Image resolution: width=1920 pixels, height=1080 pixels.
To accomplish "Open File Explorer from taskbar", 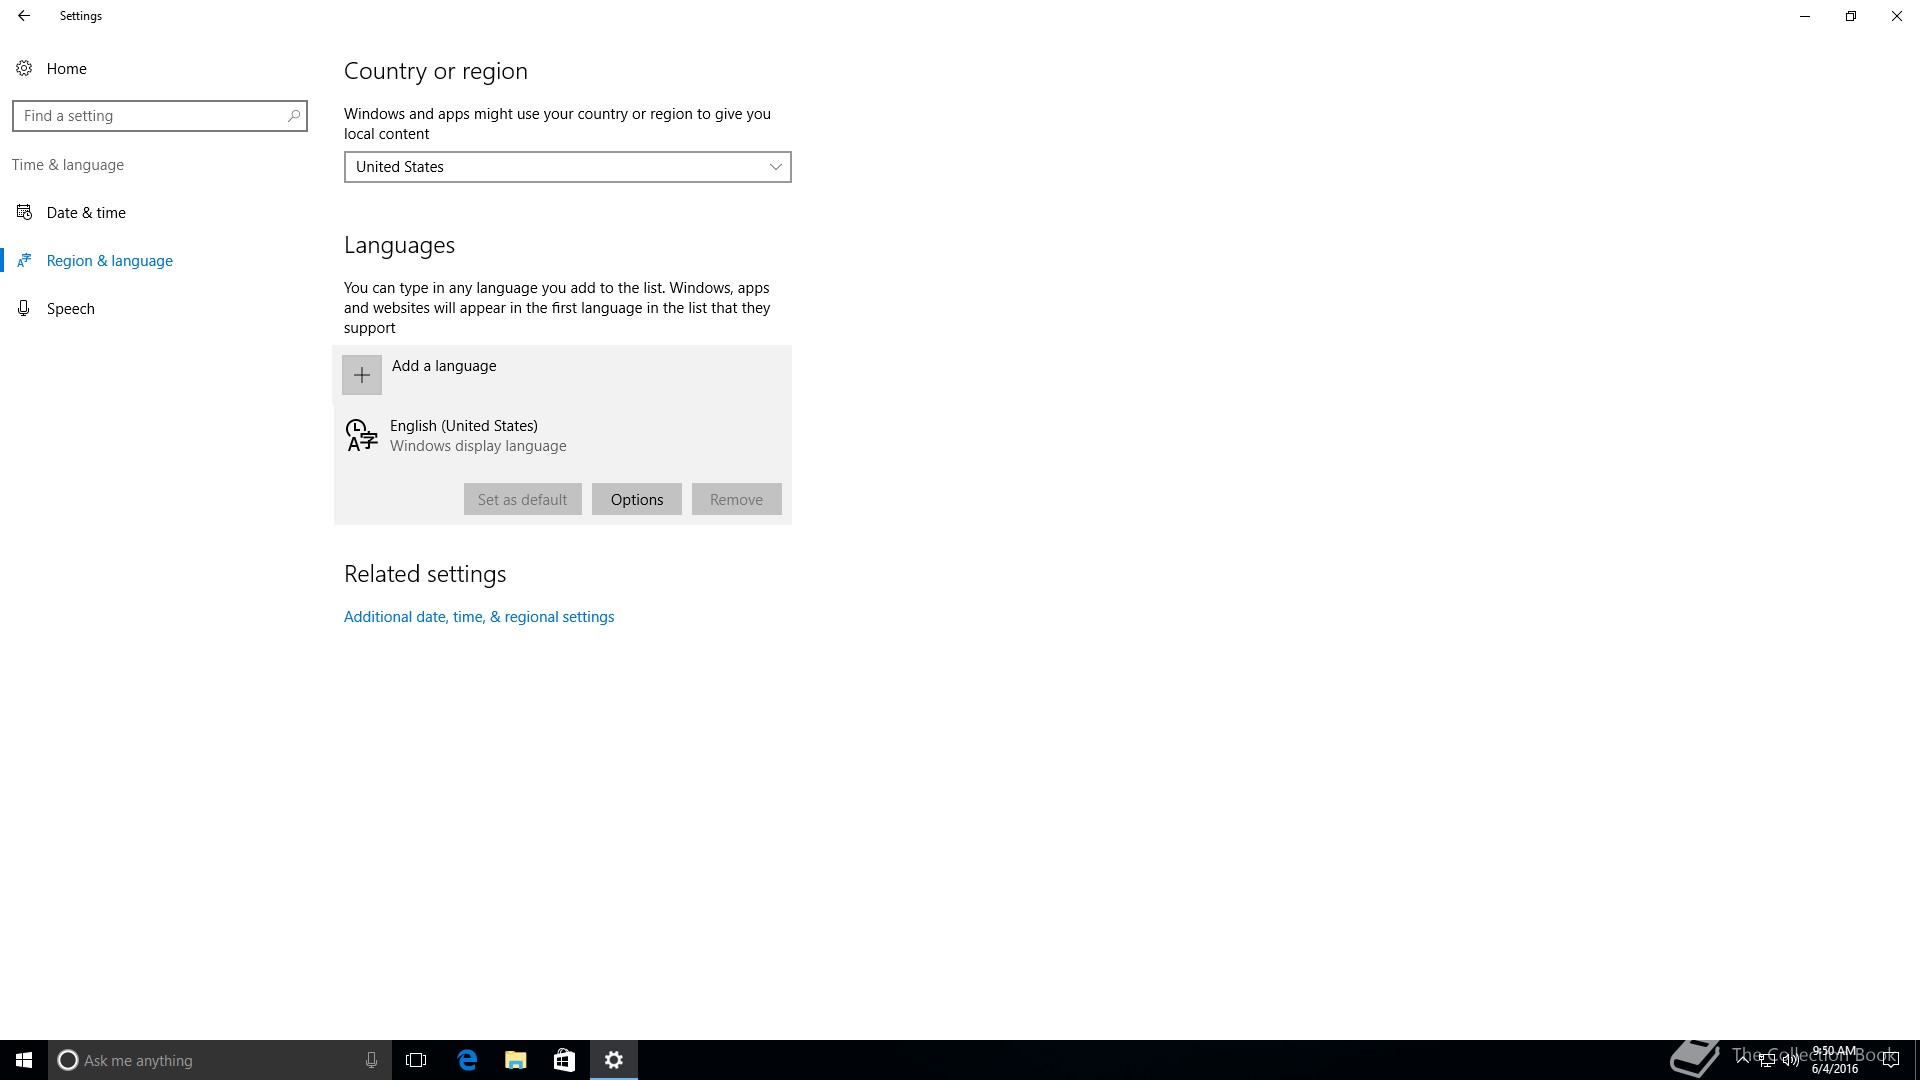I will [515, 1060].
